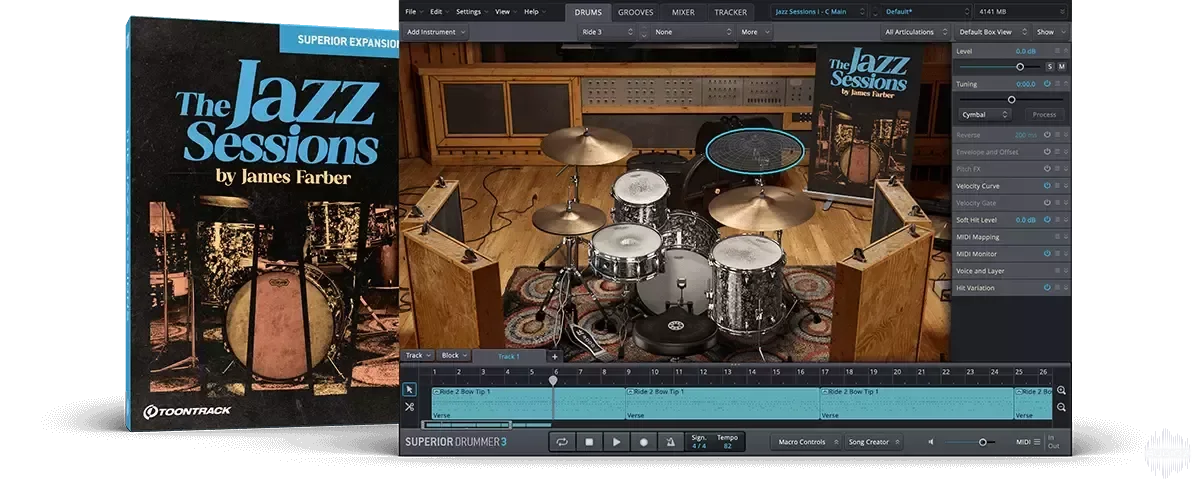Open the Default Box View dropdown
This screenshot has height=488, width=1200.
(x=991, y=32)
